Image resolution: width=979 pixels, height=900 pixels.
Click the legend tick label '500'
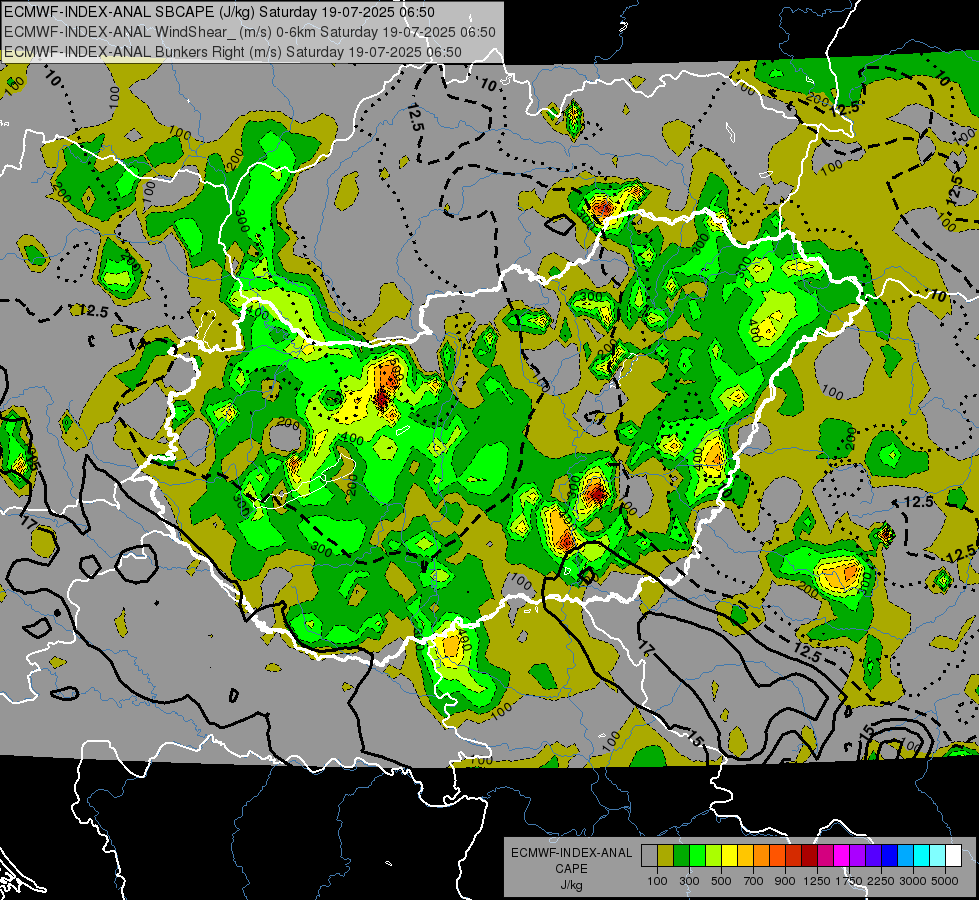[x=721, y=881]
